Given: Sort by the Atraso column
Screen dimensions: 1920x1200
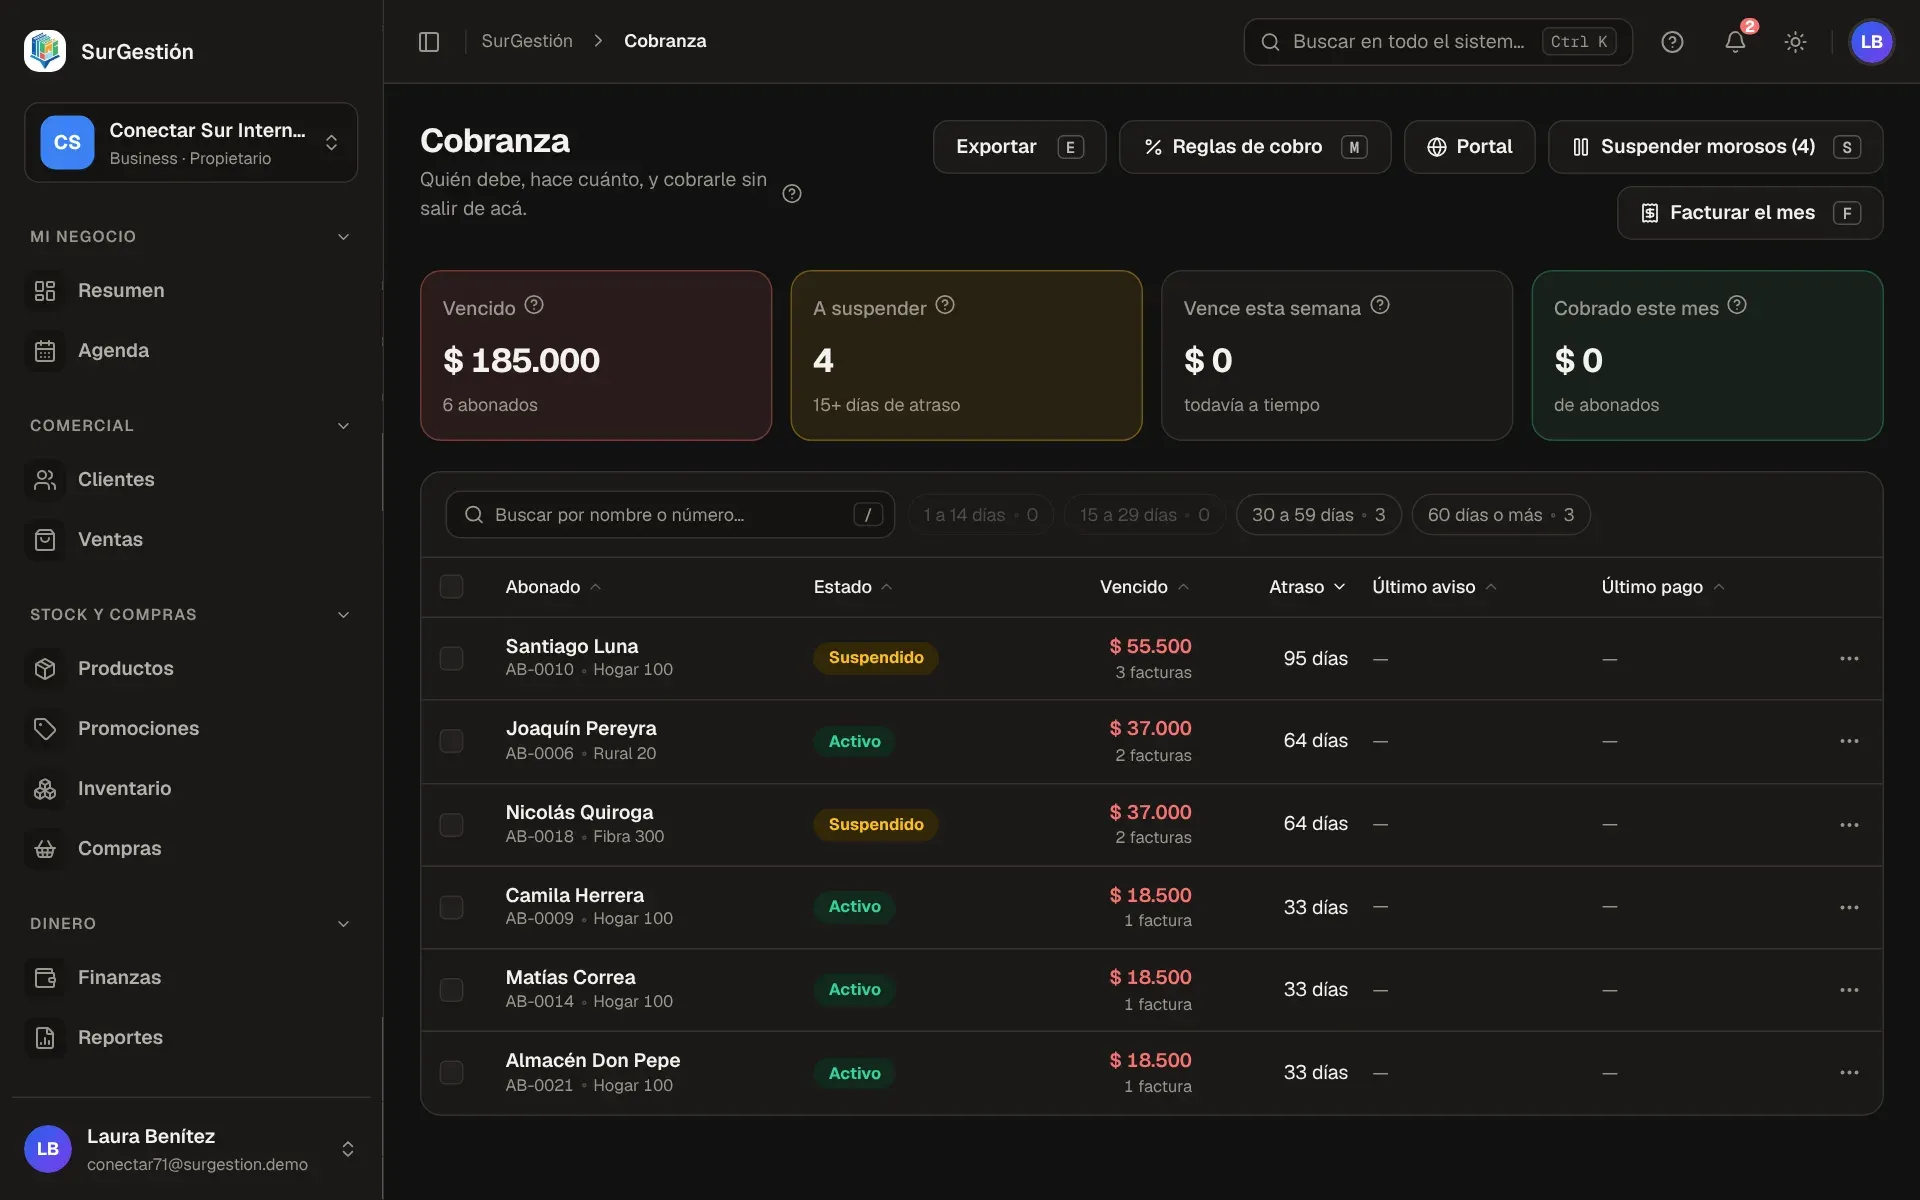Looking at the screenshot, I should tap(1306, 587).
